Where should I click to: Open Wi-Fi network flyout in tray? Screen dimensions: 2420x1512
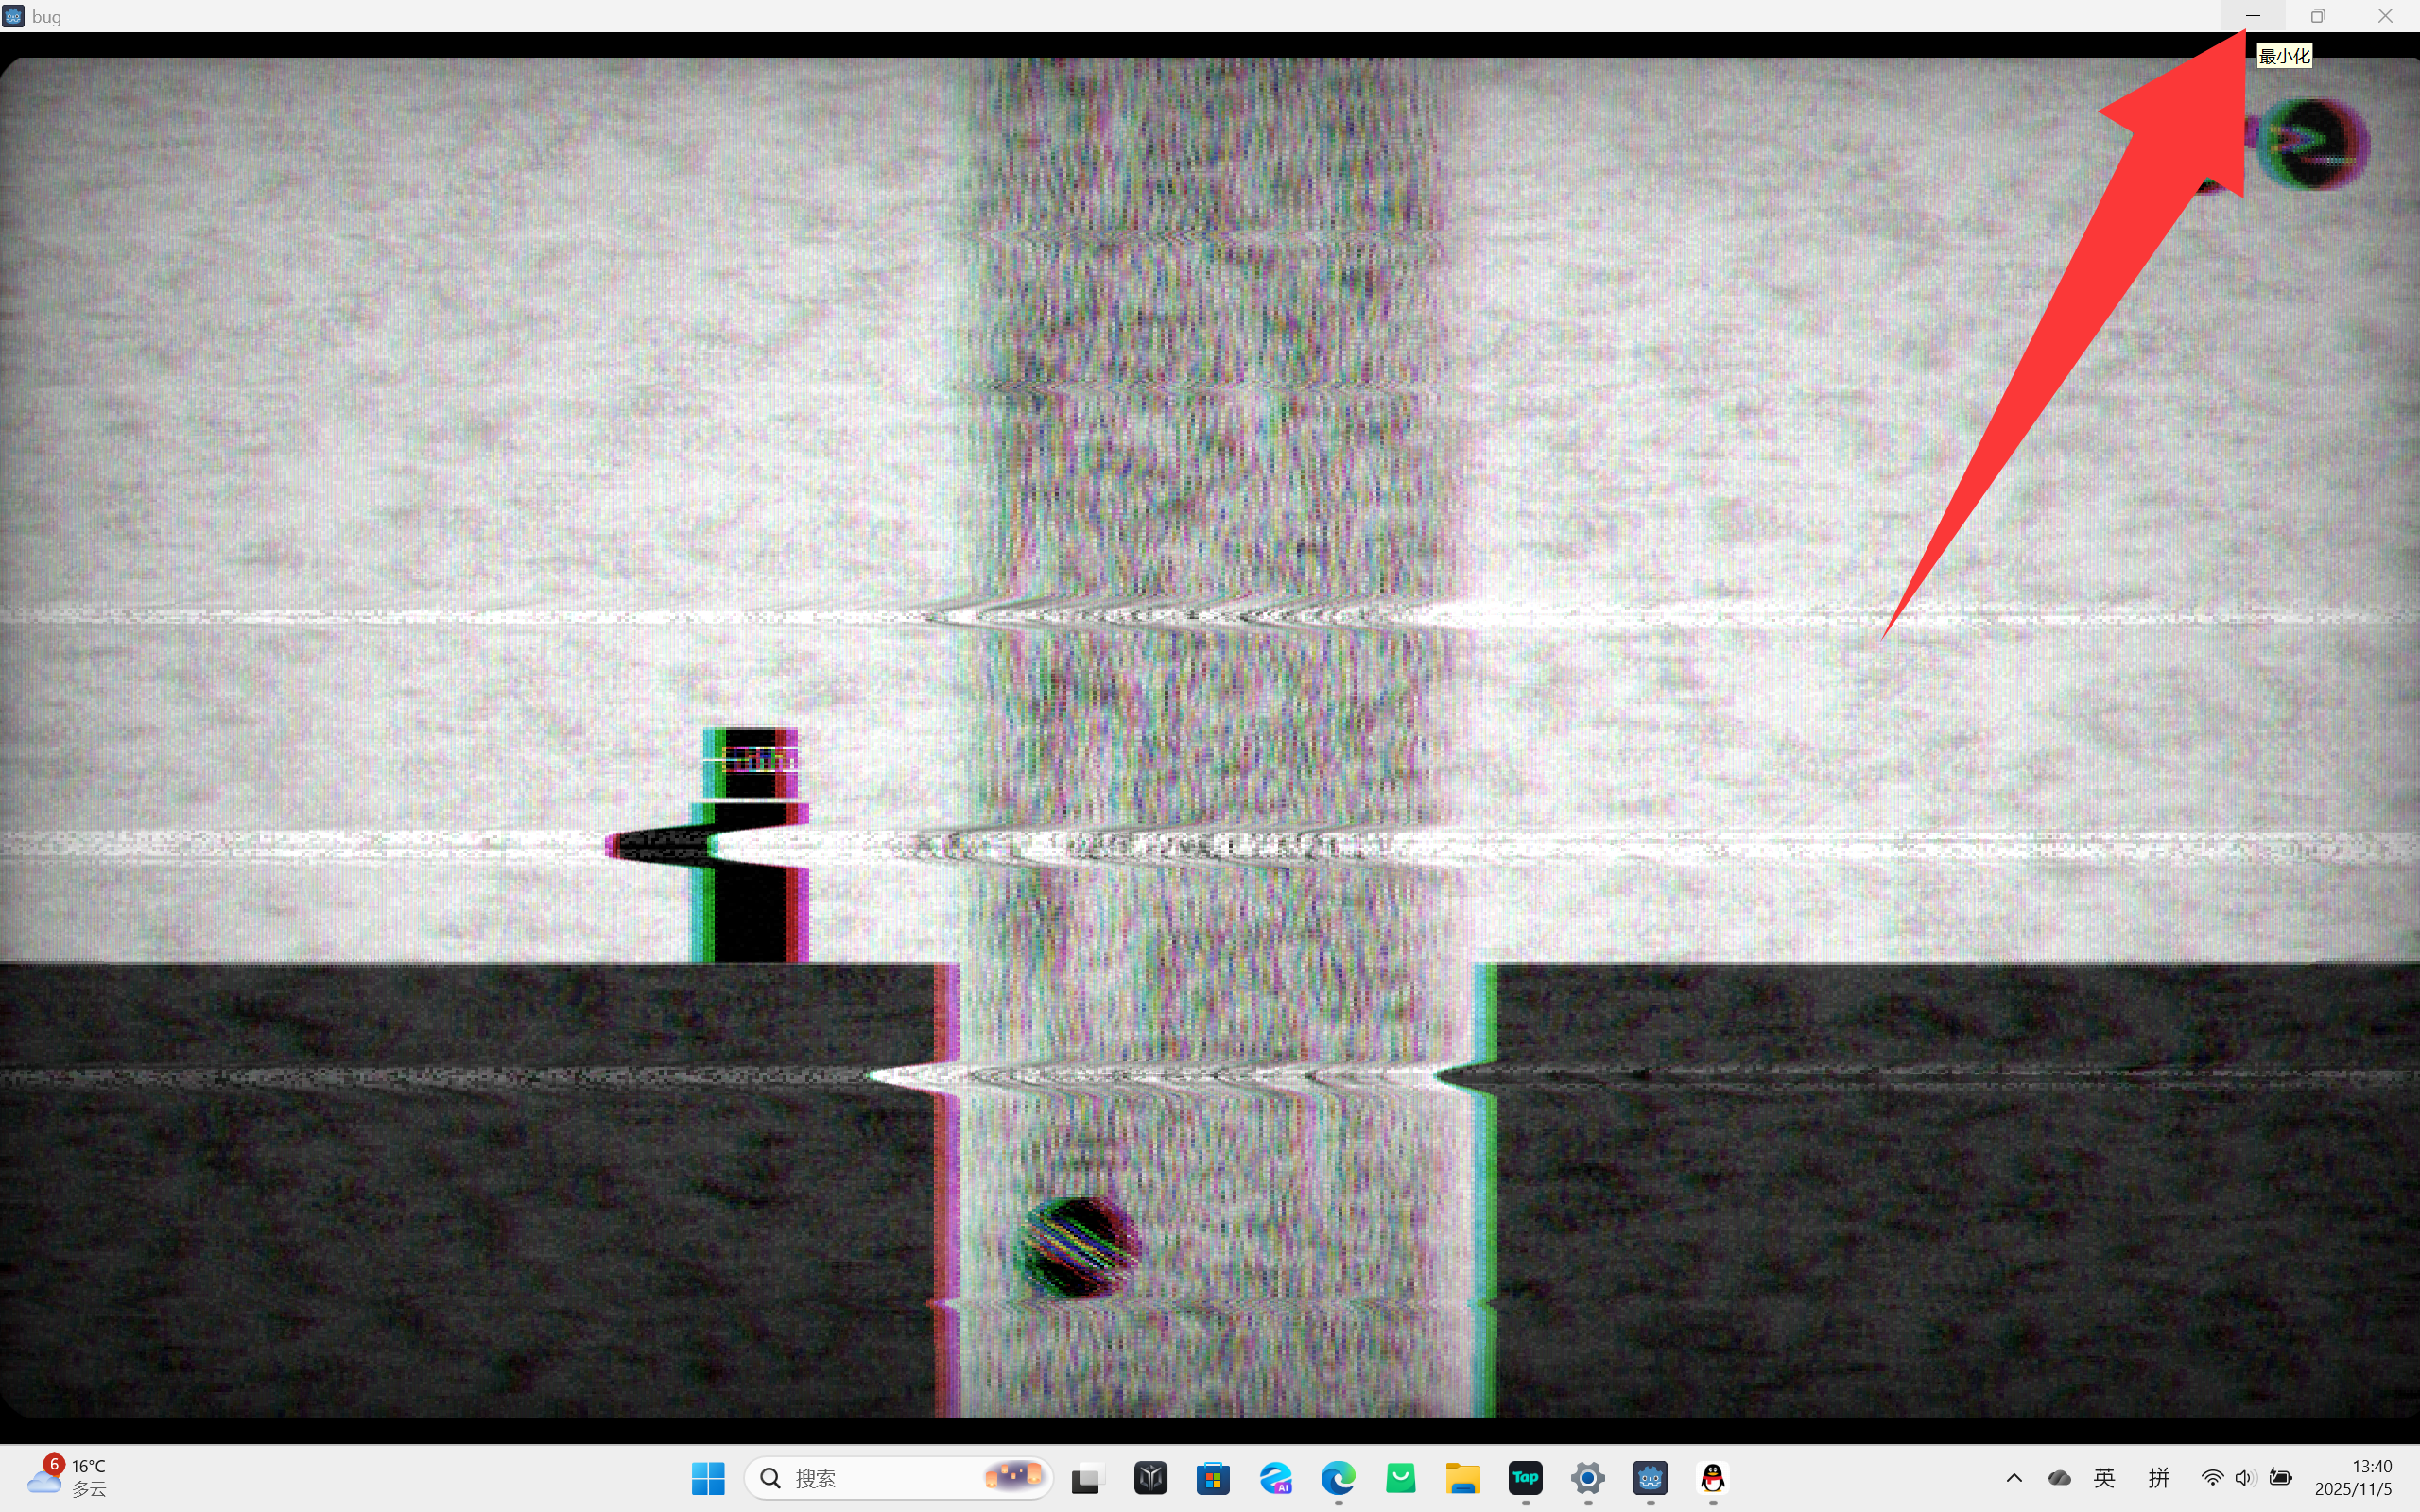coord(2212,1477)
